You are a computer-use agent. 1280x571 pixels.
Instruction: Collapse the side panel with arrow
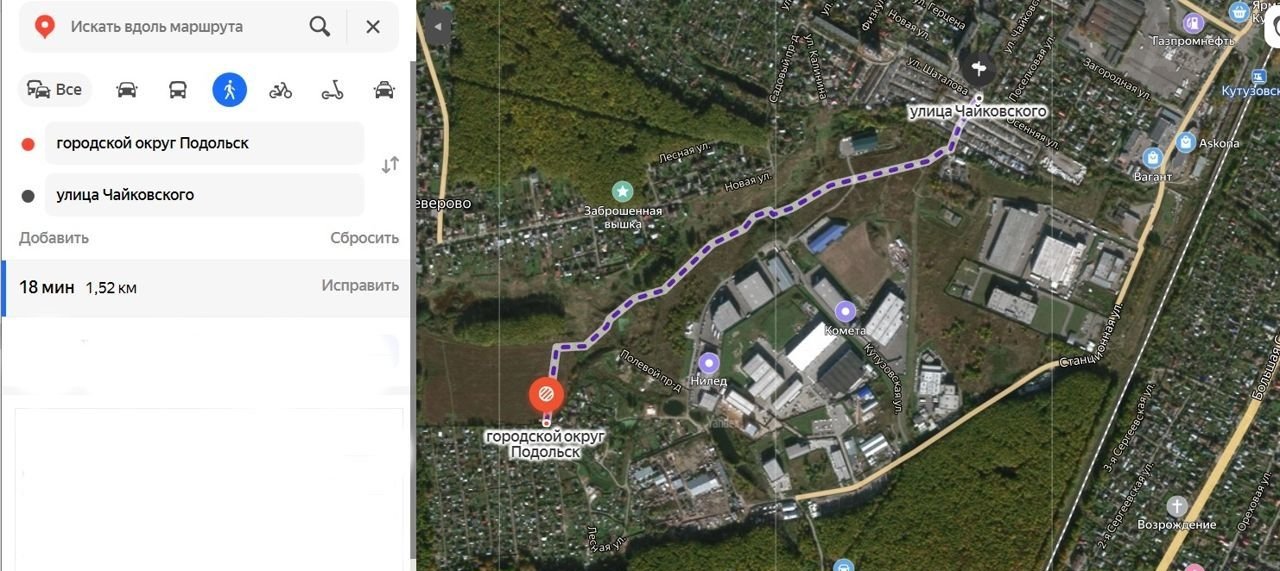[437, 27]
